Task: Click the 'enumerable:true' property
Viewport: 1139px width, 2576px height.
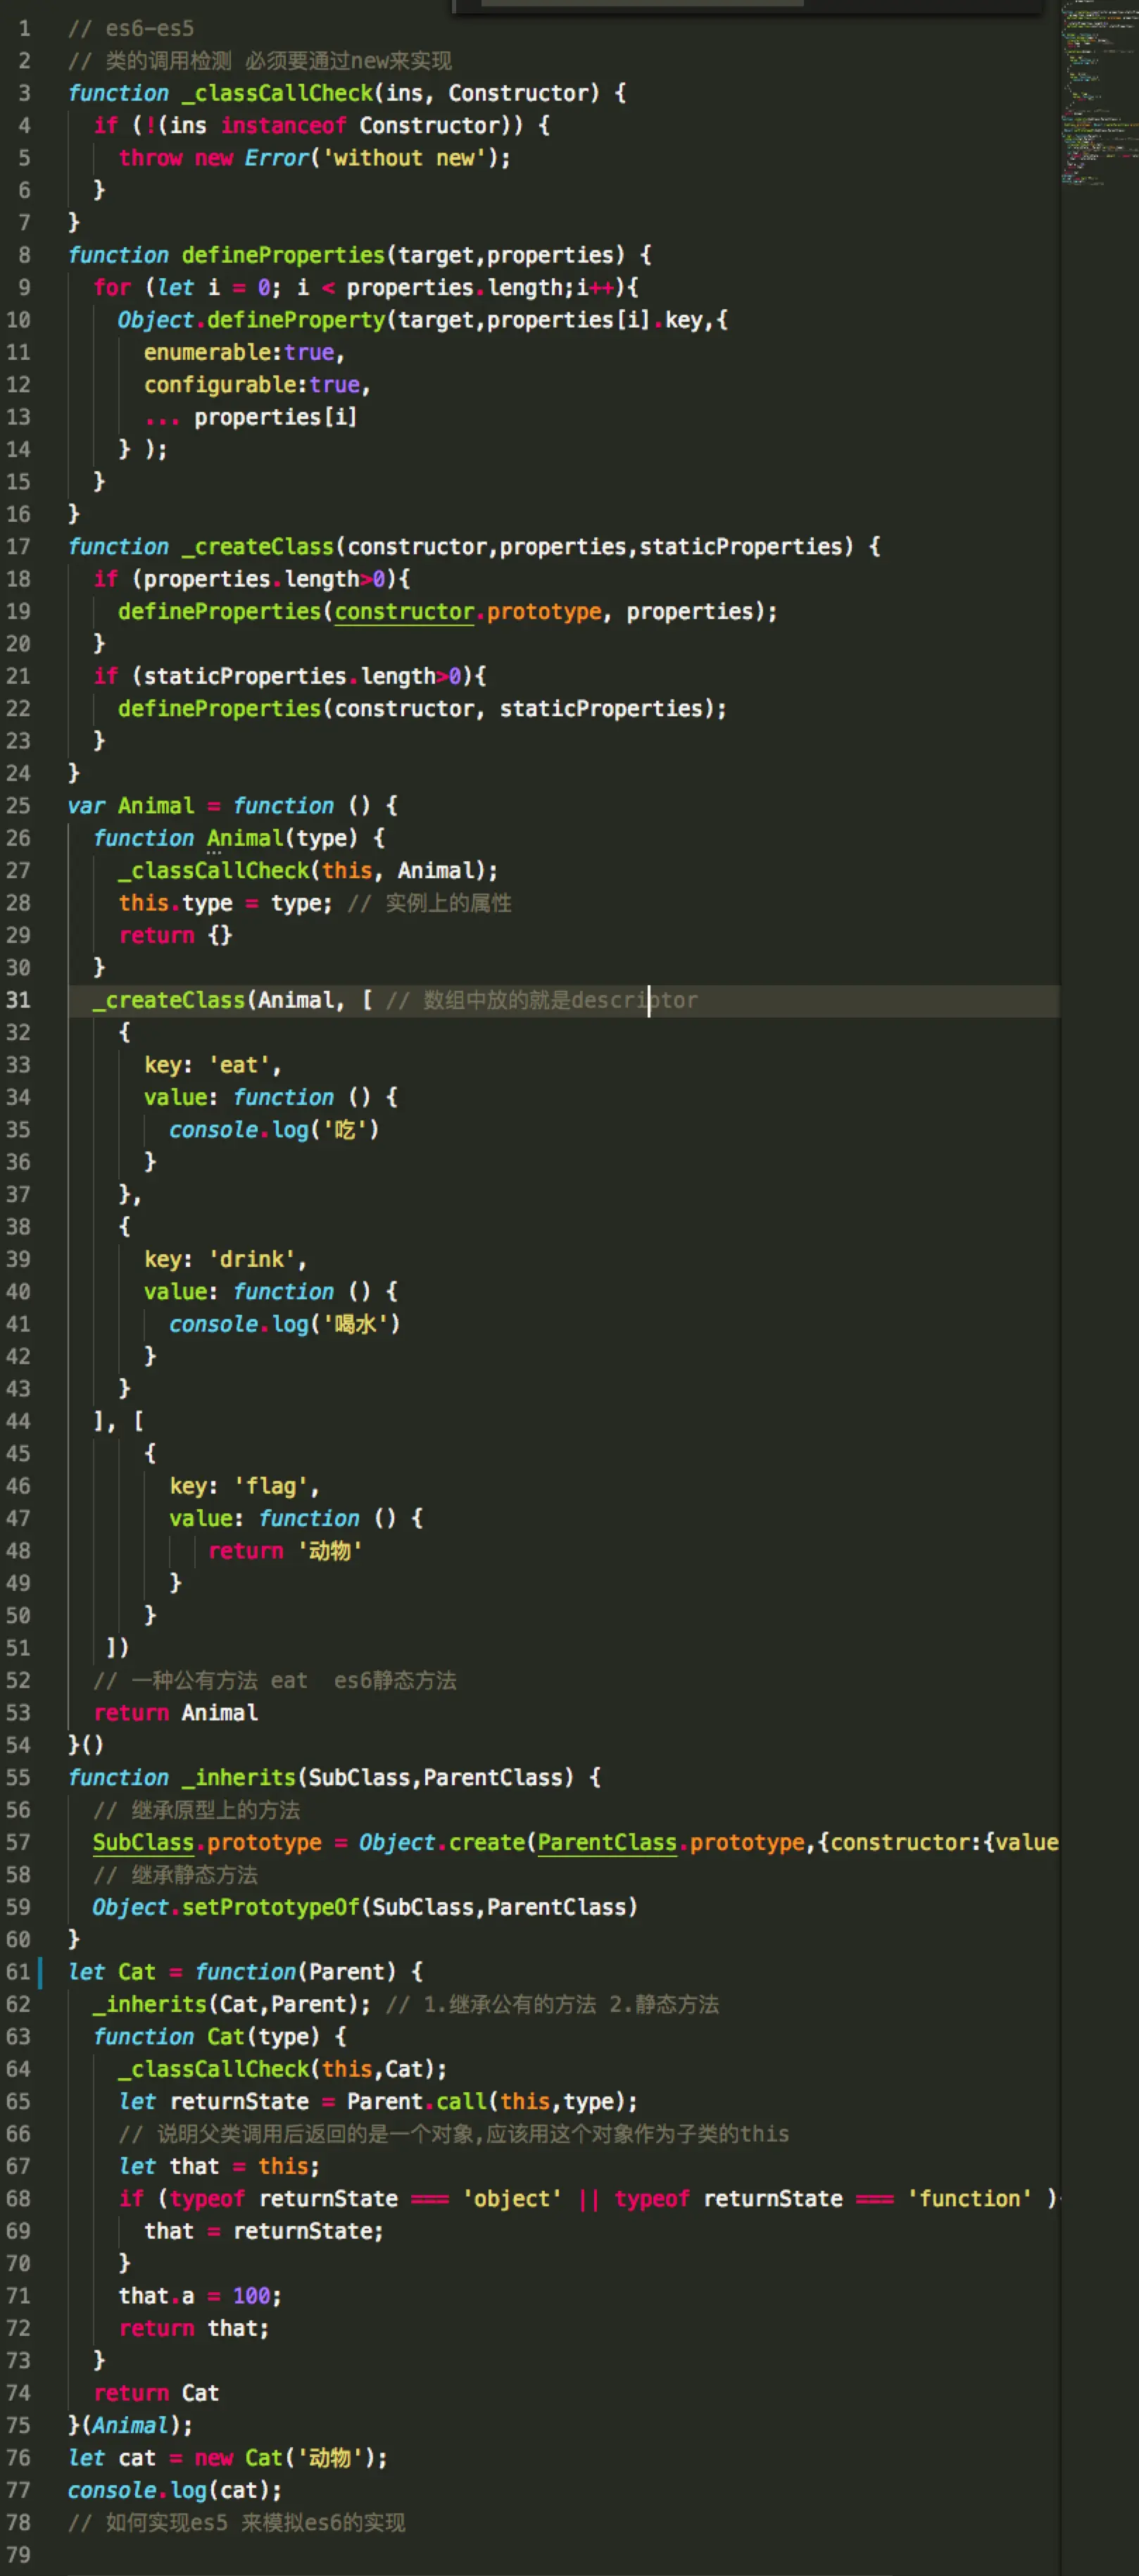Action: click(239, 352)
